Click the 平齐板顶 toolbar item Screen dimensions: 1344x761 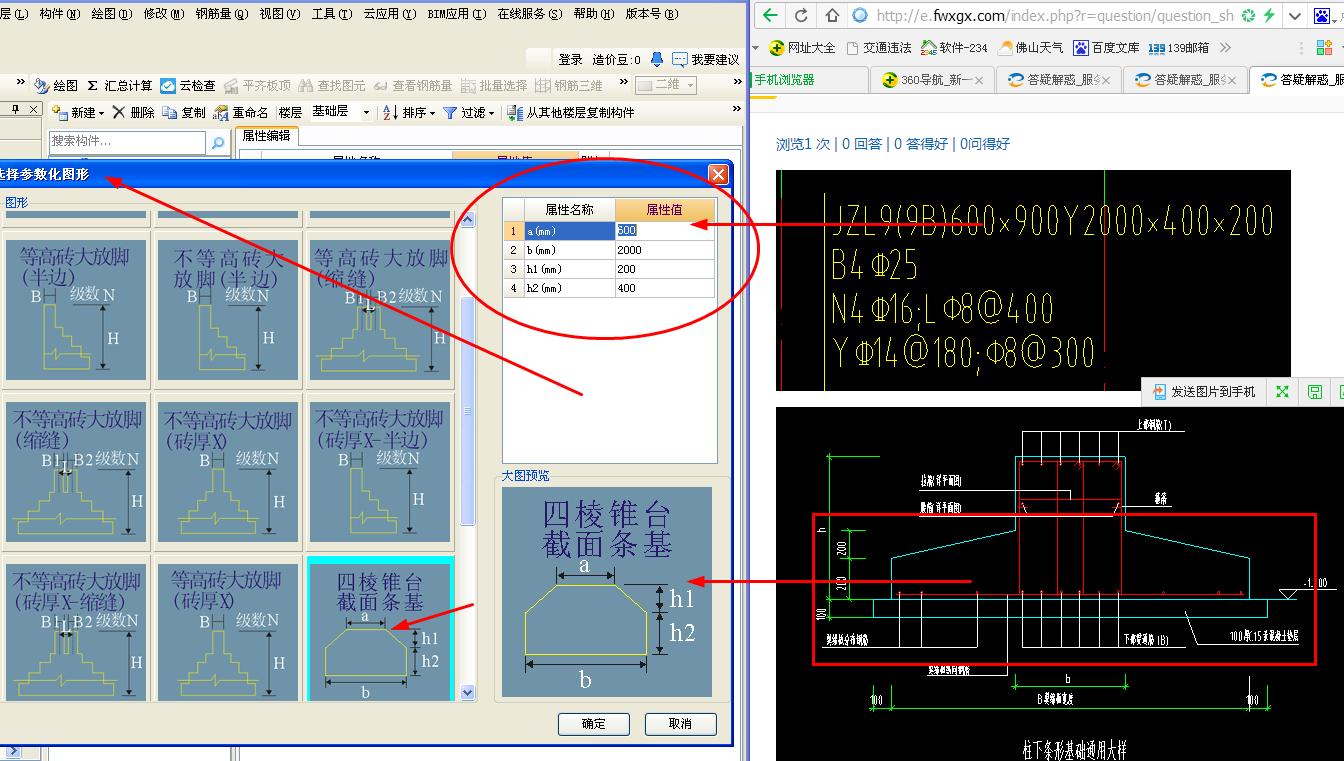point(257,86)
